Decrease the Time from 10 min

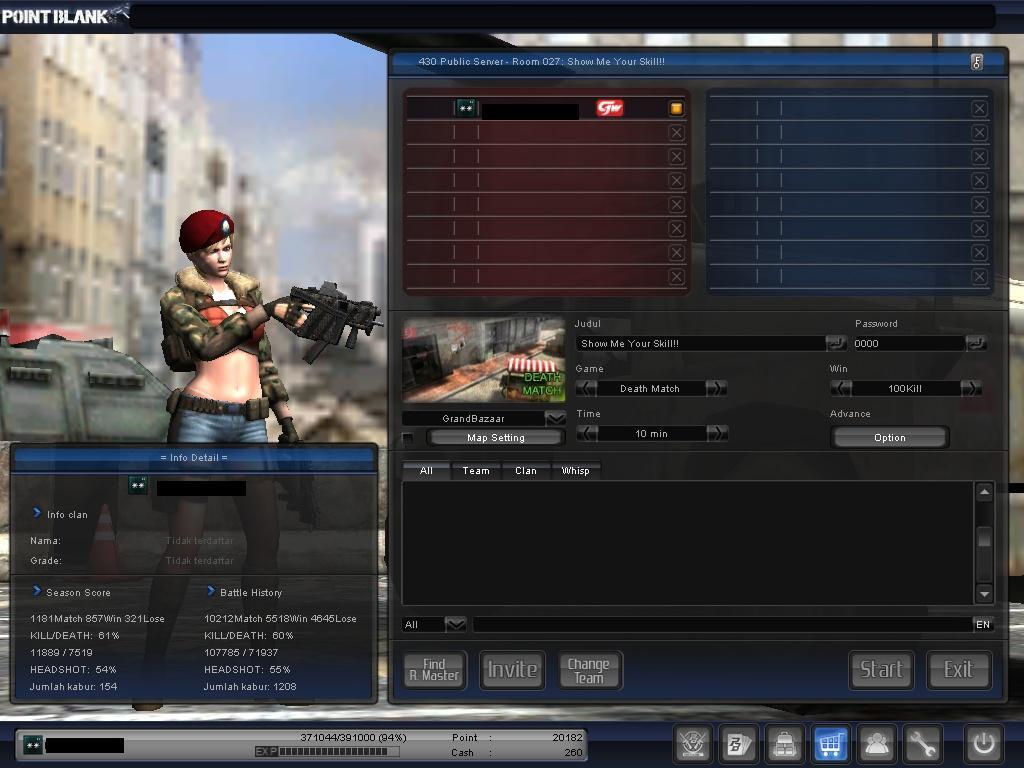coord(586,434)
